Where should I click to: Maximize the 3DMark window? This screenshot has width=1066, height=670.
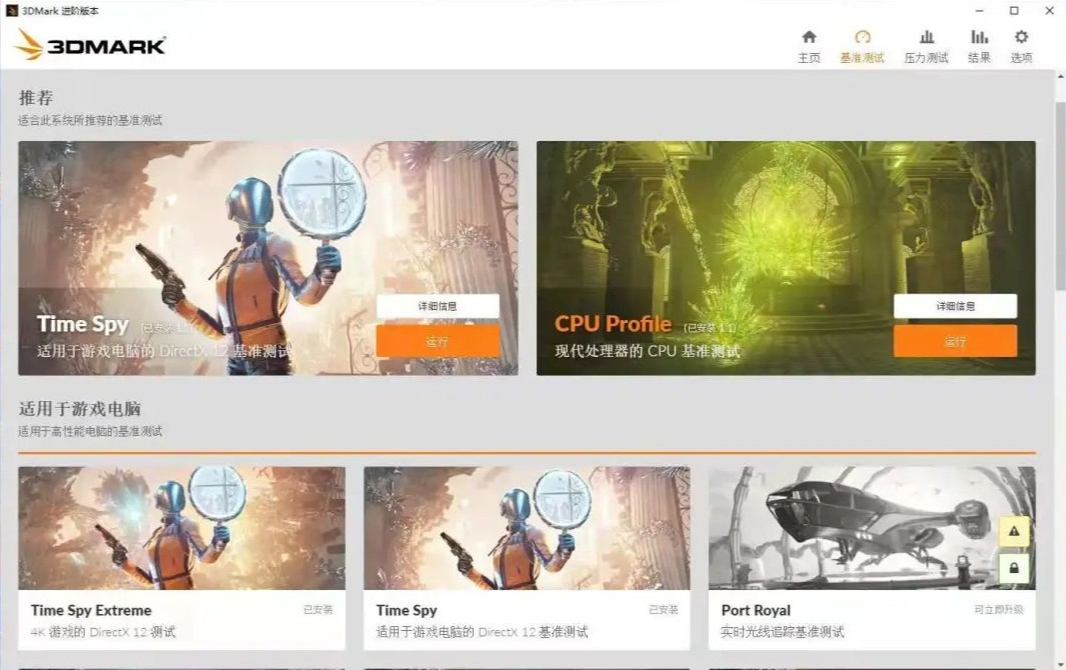point(1014,11)
